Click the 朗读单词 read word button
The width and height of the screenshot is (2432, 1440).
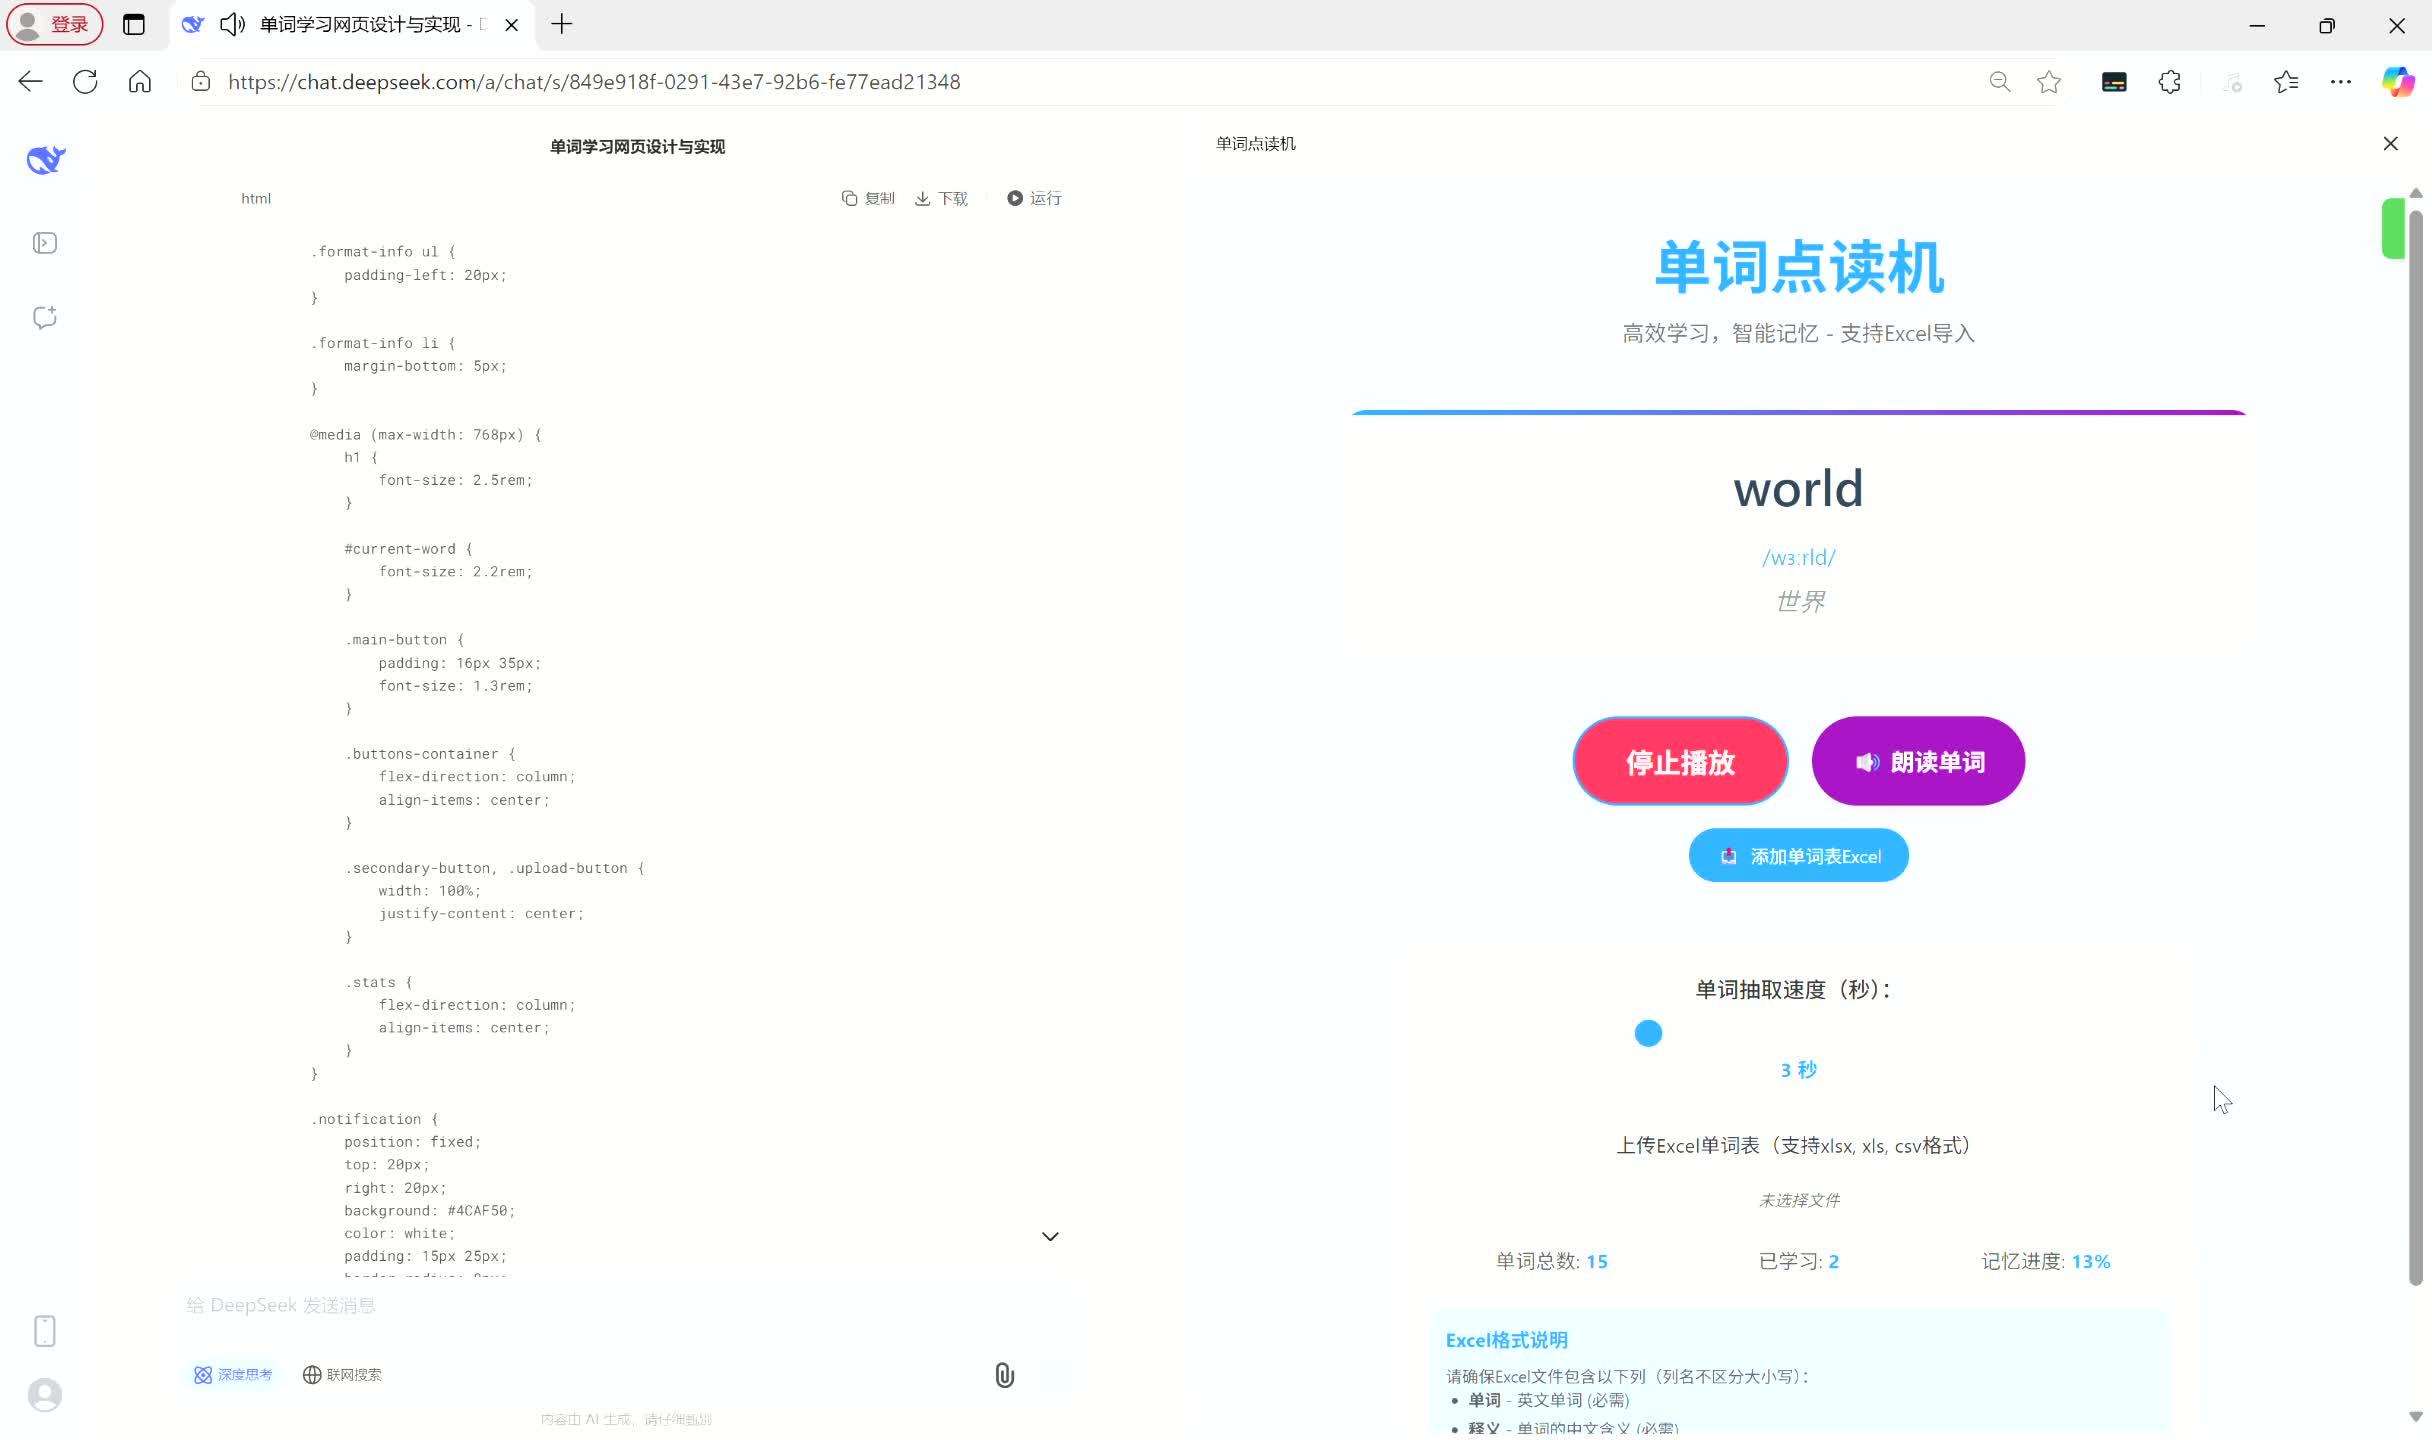tap(1918, 761)
